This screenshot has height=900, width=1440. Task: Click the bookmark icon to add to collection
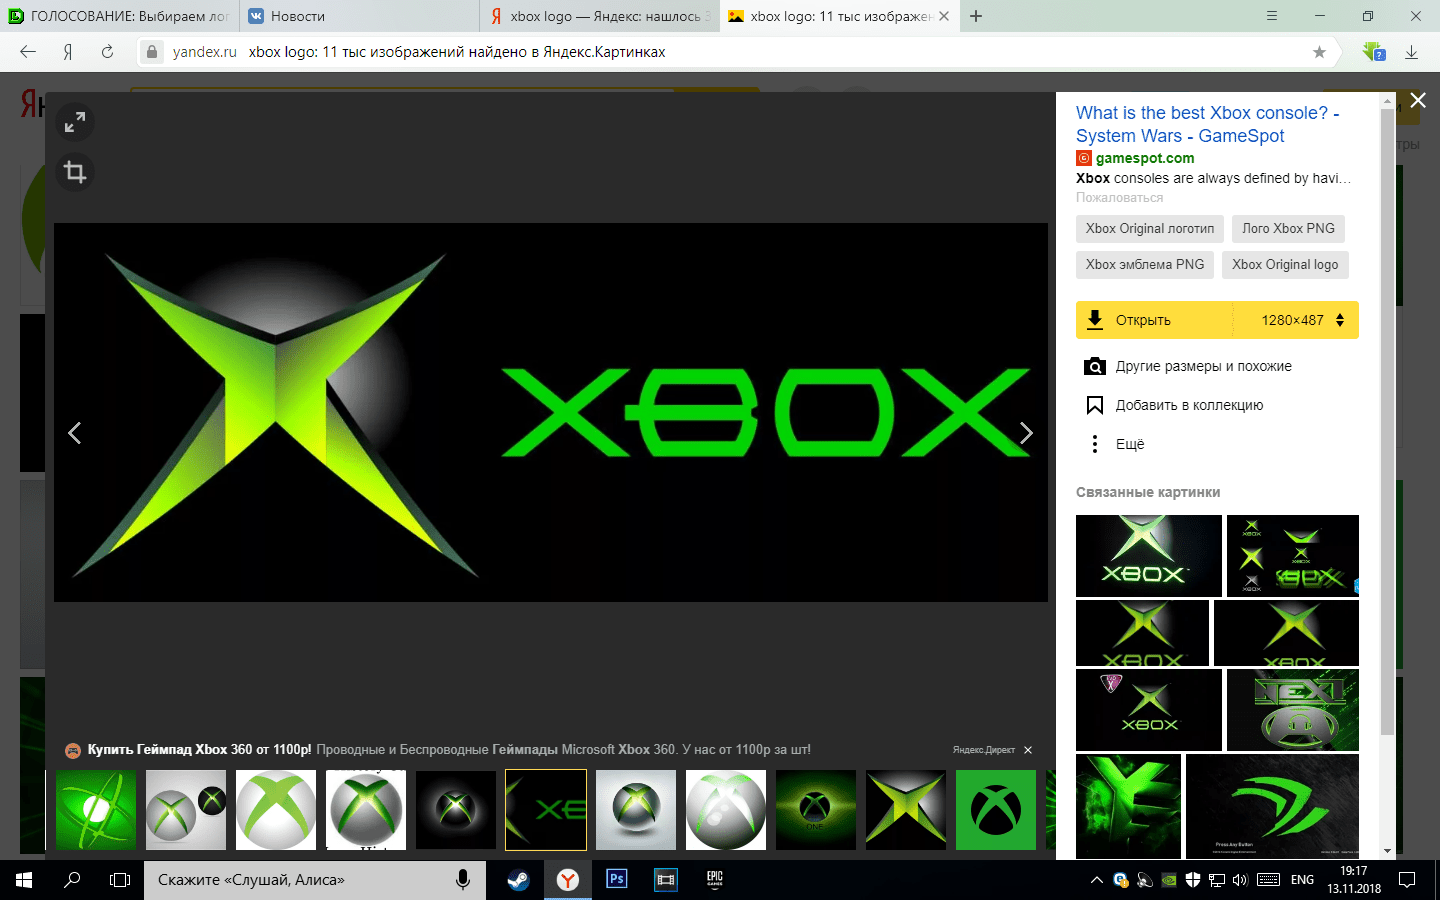point(1095,405)
